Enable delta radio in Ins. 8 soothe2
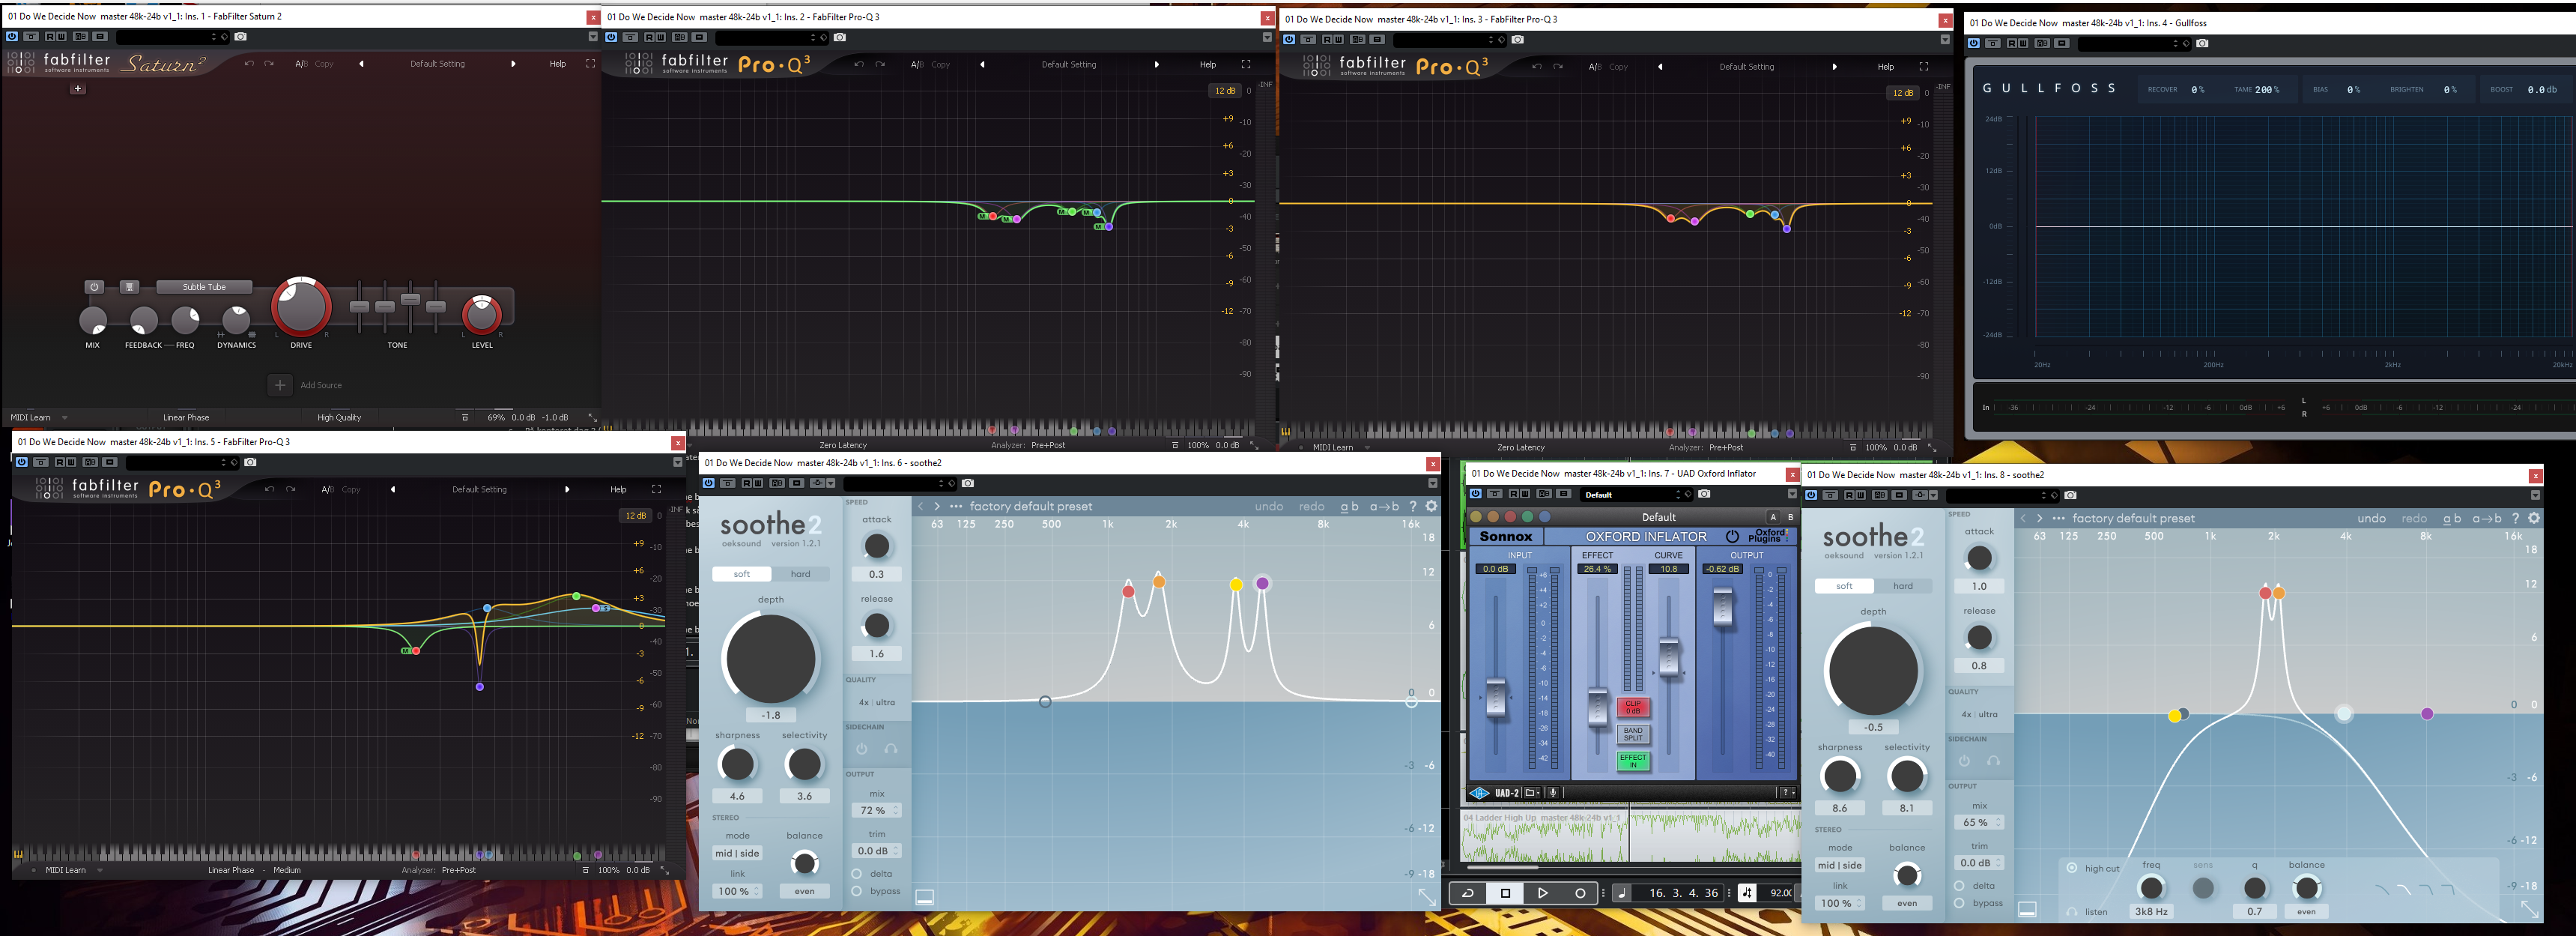This screenshot has width=2576, height=936. (x=1959, y=885)
